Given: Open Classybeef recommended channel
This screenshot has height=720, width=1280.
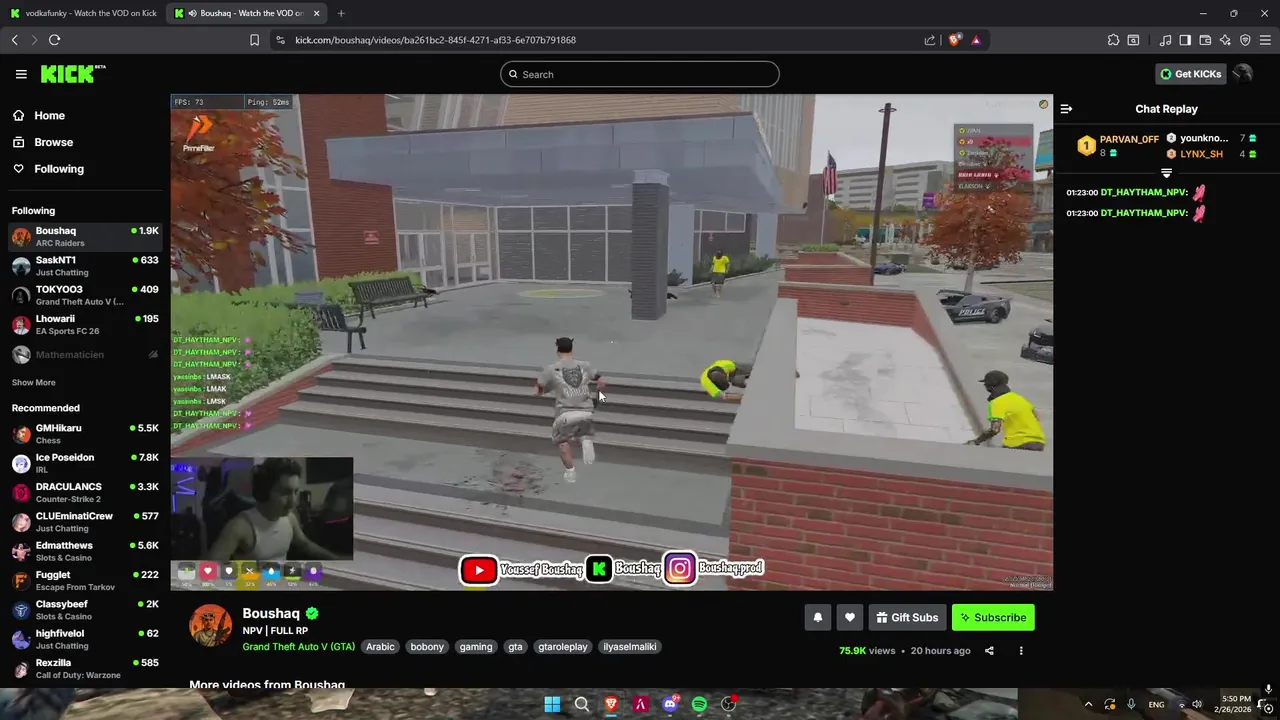Looking at the screenshot, I should tap(85, 610).
